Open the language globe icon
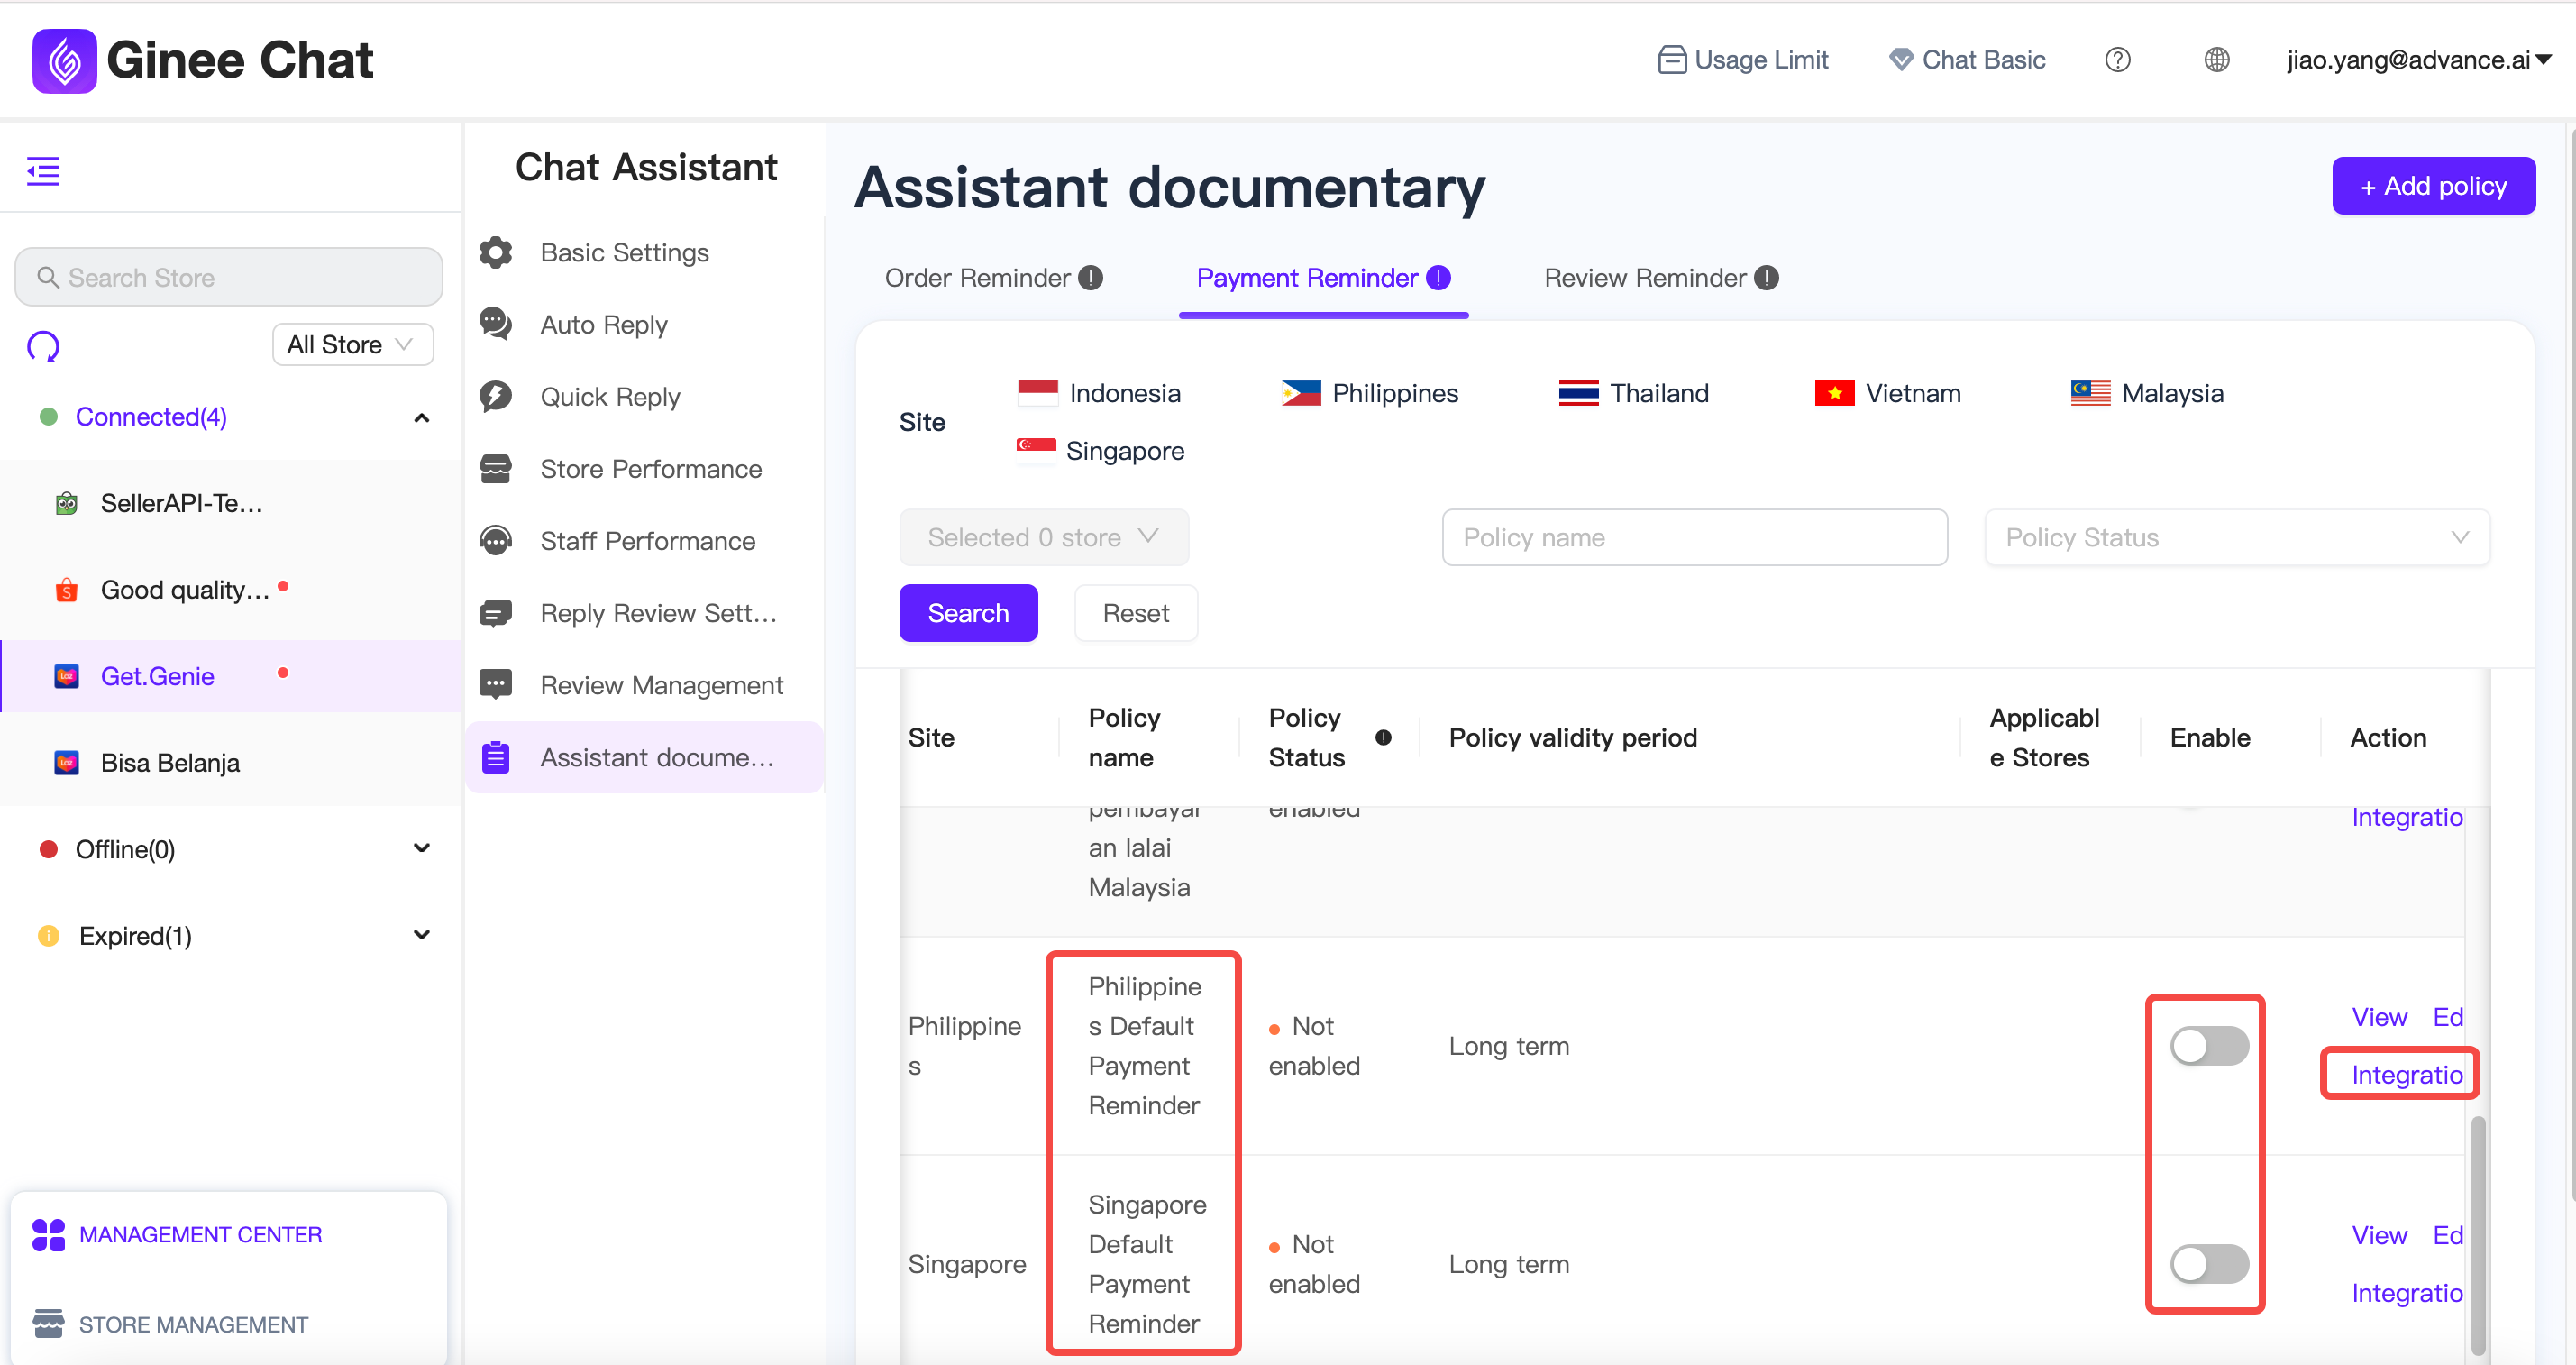The width and height of the screenshot is (2576, 1365). coord(2216,60)
